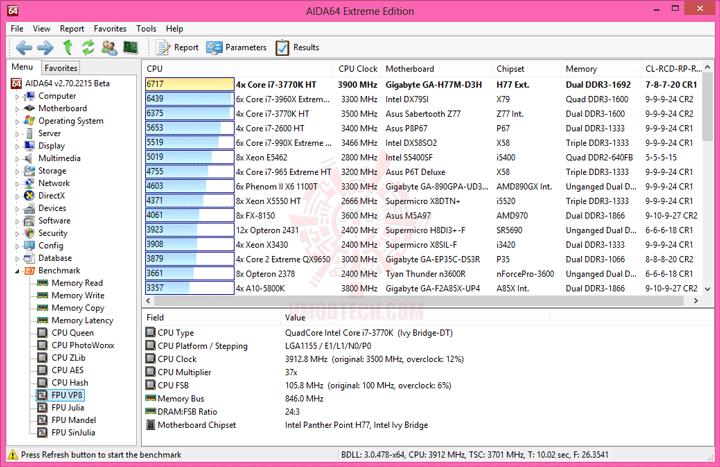Select the Software tree item
720x467 pixels.
(x=54, y=220)
